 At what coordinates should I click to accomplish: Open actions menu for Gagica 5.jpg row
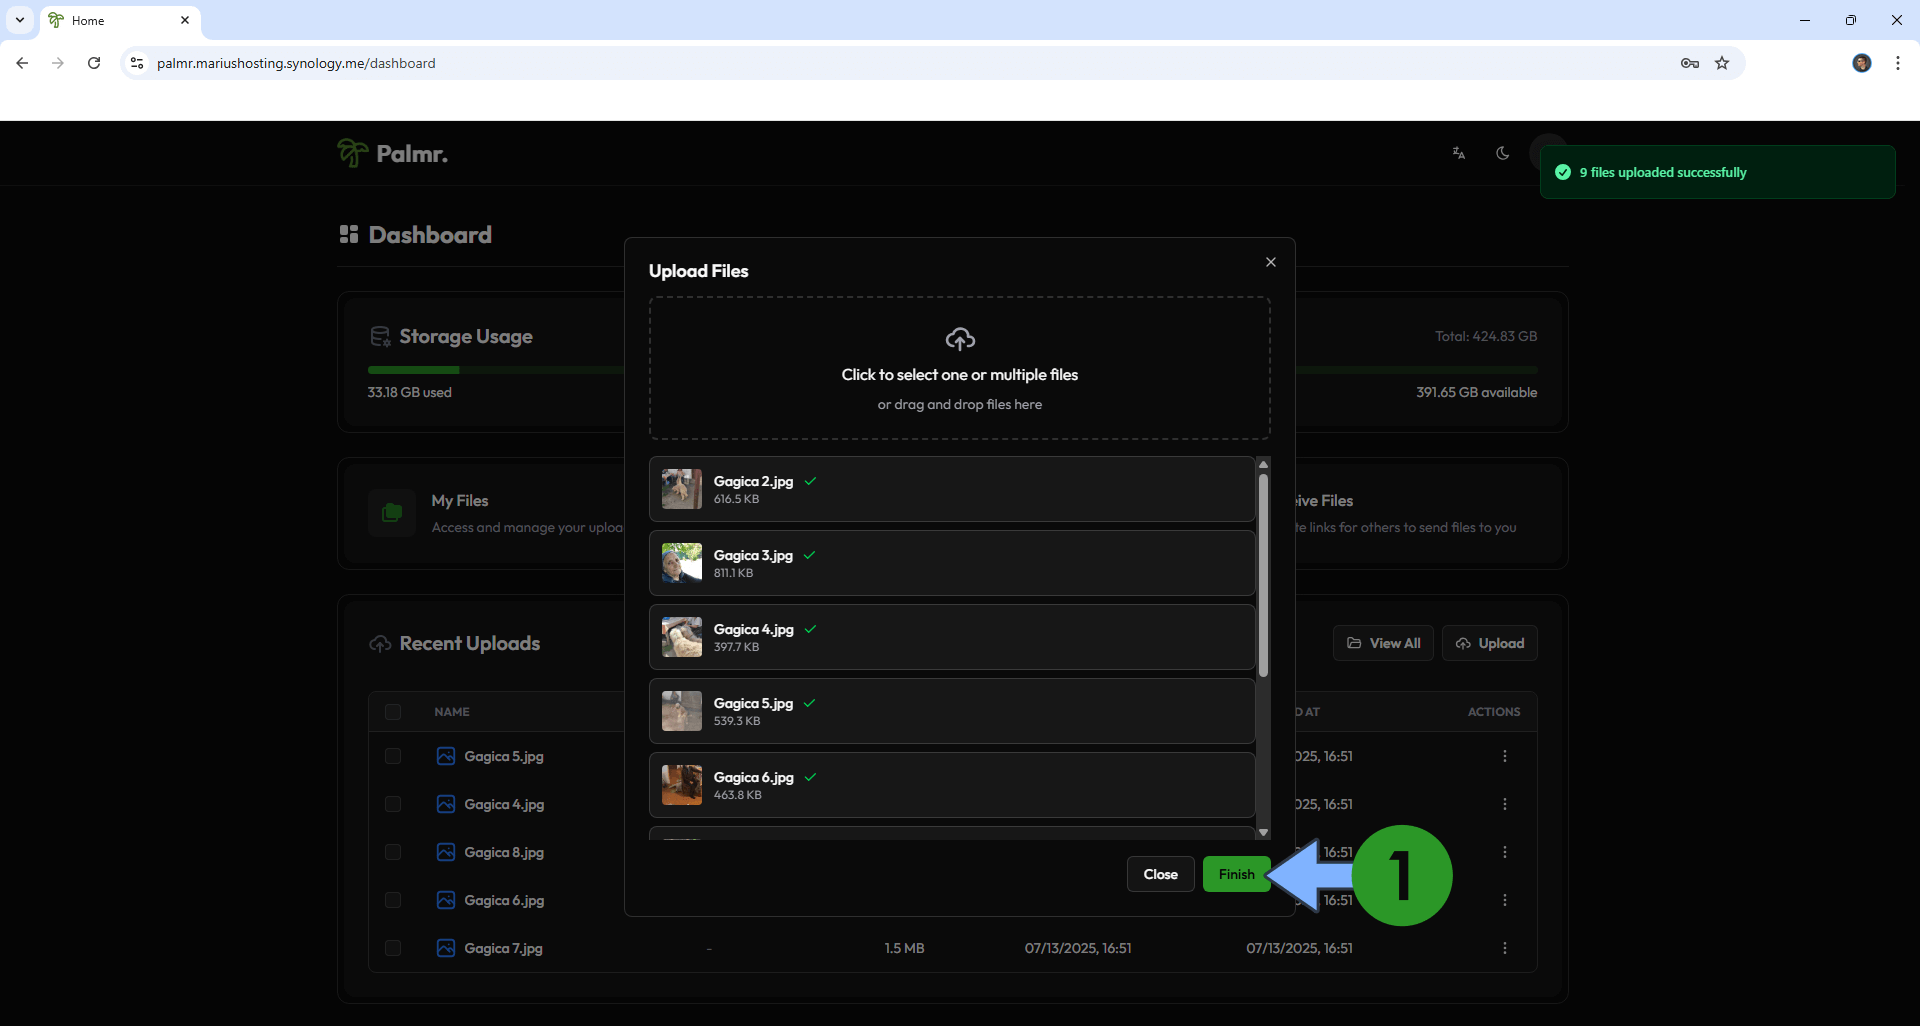coord(1505,756)
